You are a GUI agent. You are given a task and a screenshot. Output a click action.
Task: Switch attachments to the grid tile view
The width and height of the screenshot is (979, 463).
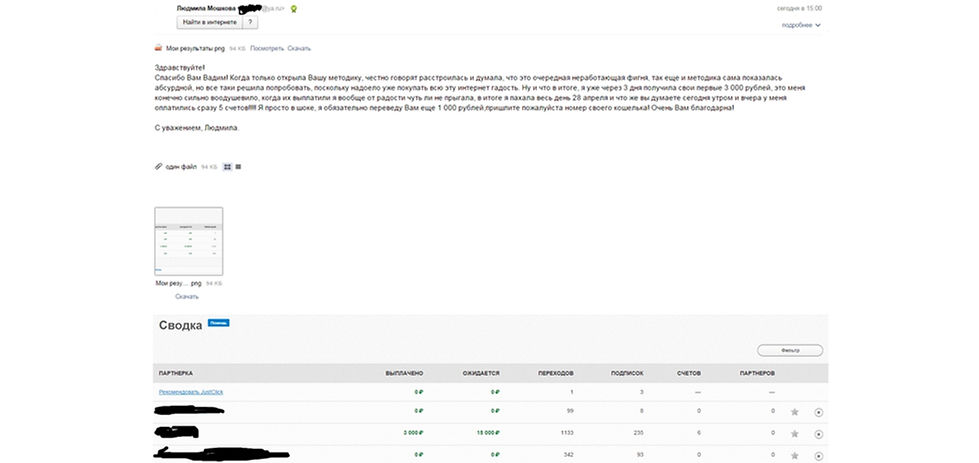(227, 167)
